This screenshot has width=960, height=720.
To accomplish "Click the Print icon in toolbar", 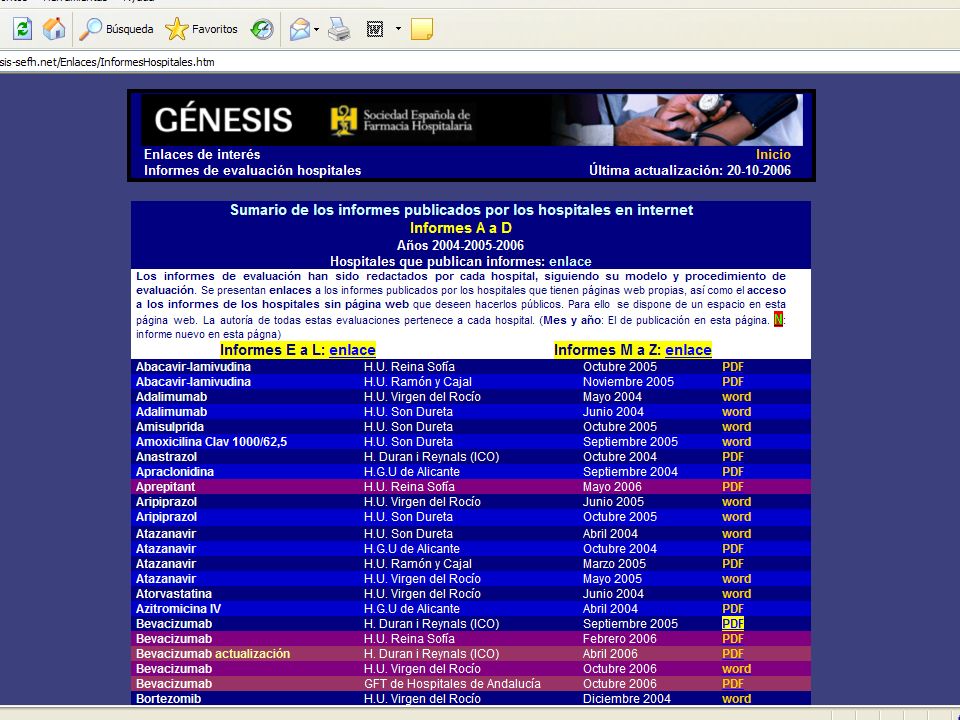I will coord(339,29).
